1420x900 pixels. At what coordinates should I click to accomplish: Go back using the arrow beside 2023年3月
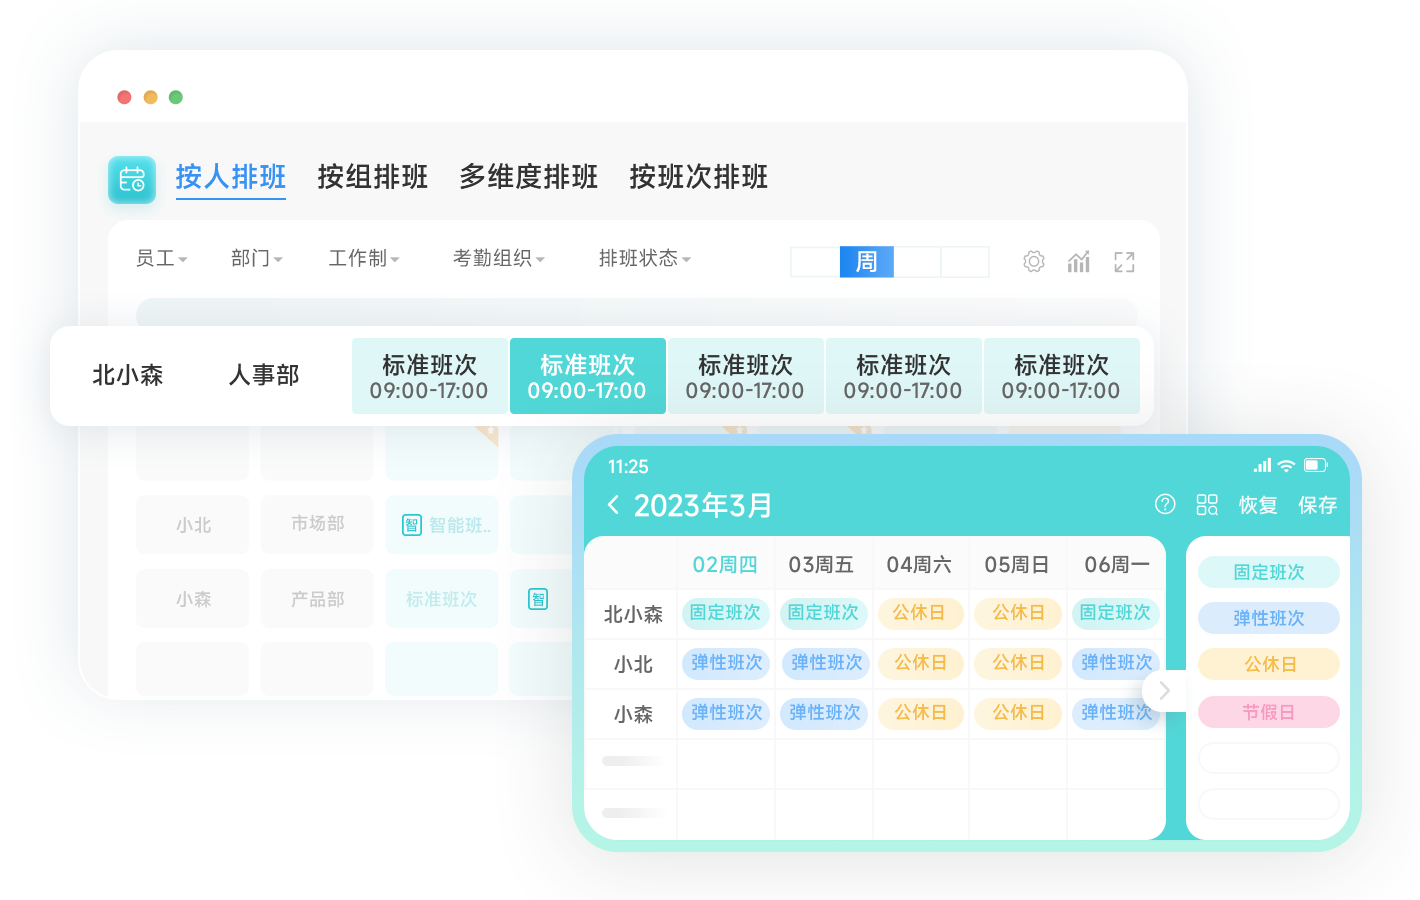(x=613, y=505)
